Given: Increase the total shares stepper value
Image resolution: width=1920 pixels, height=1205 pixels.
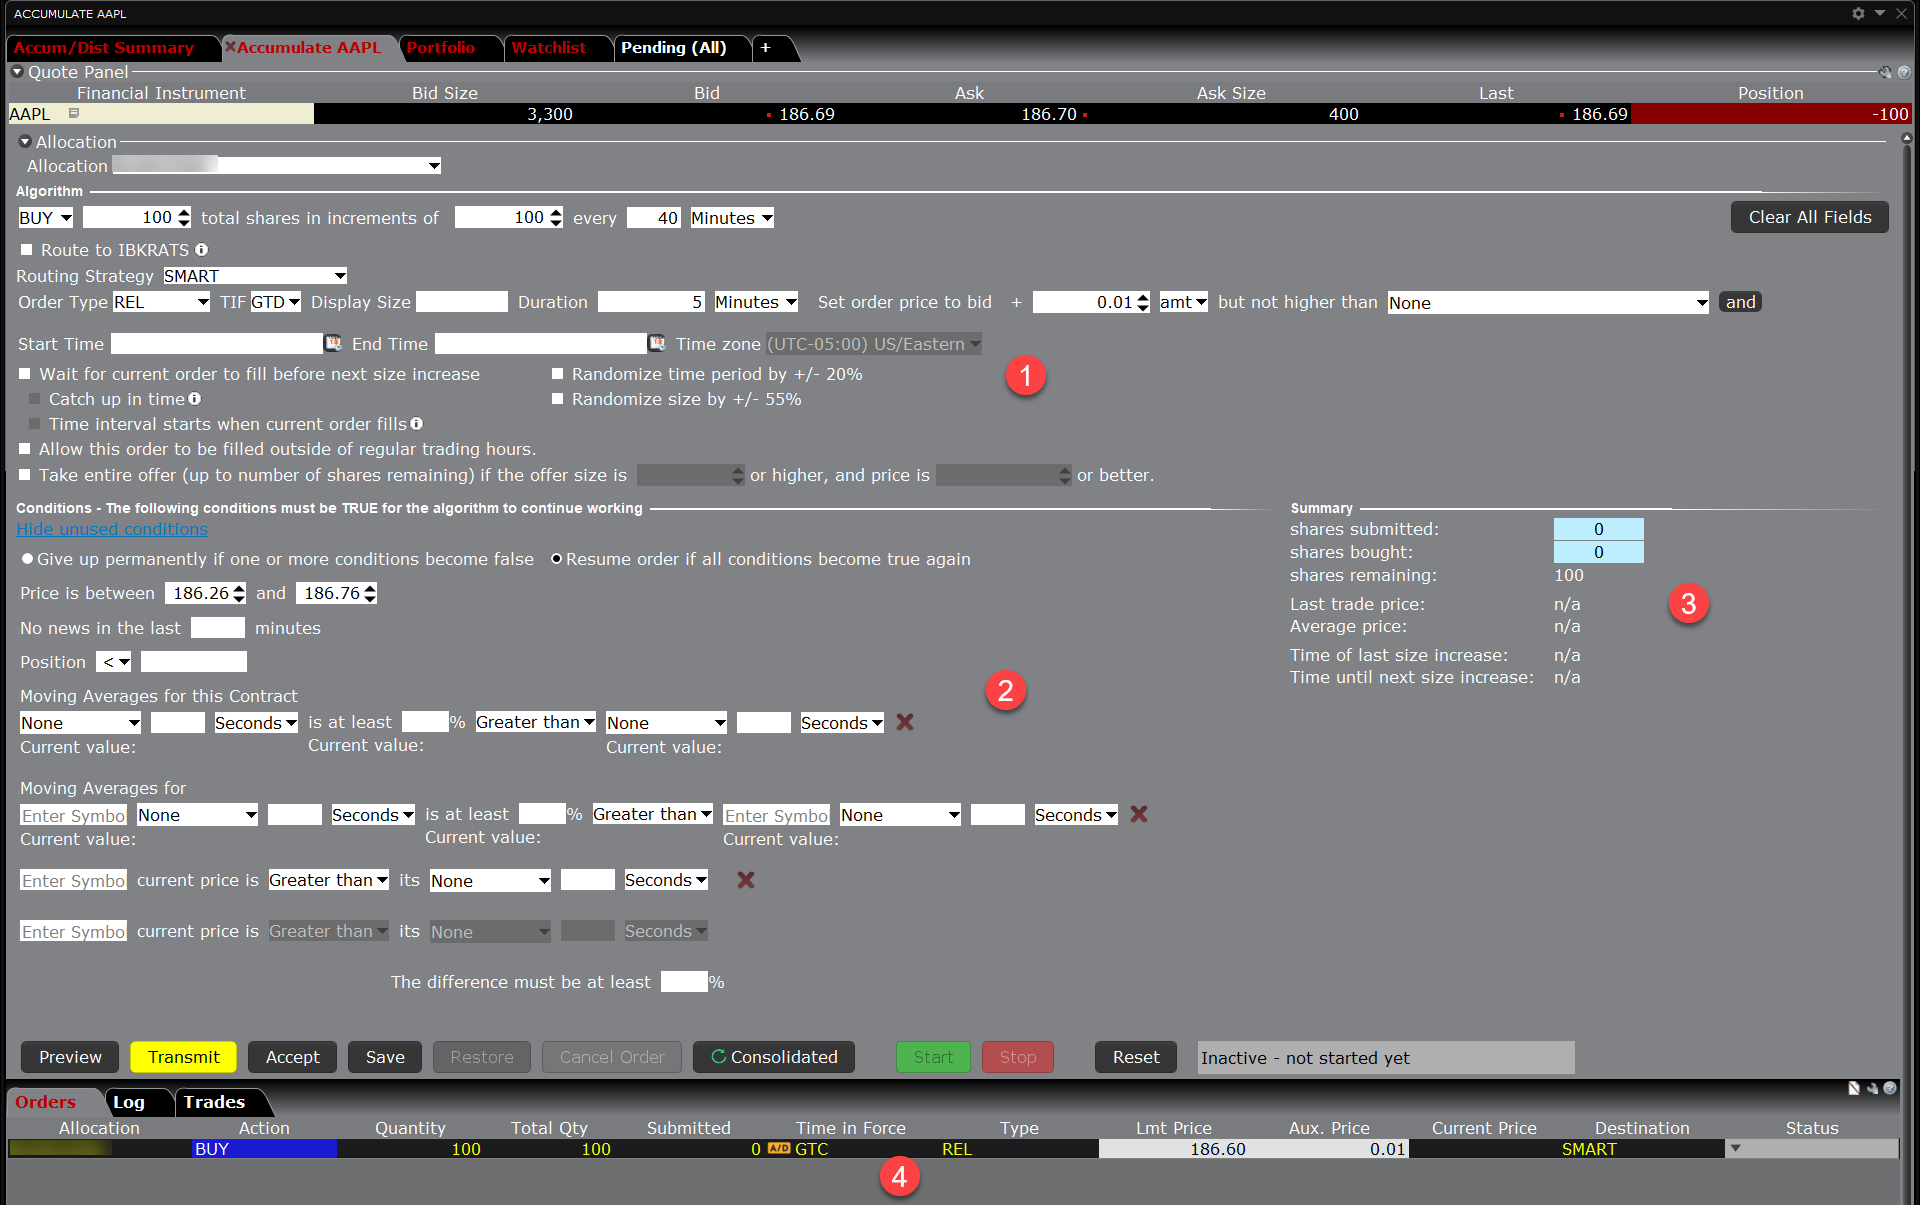Looking at the screenshot, I should (x=184, y=212).
